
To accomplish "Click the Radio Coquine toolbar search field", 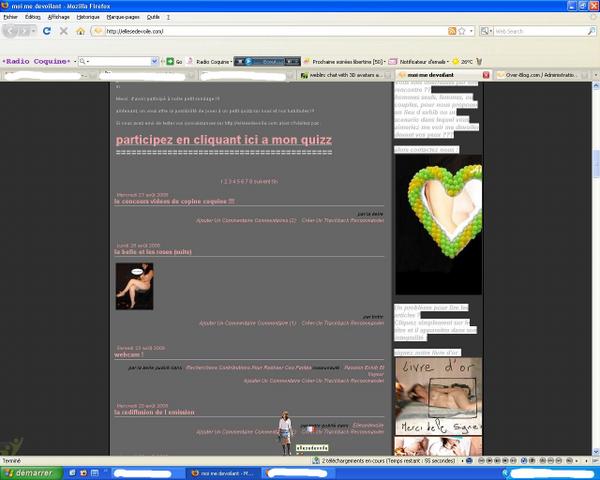I will point(119,61).
